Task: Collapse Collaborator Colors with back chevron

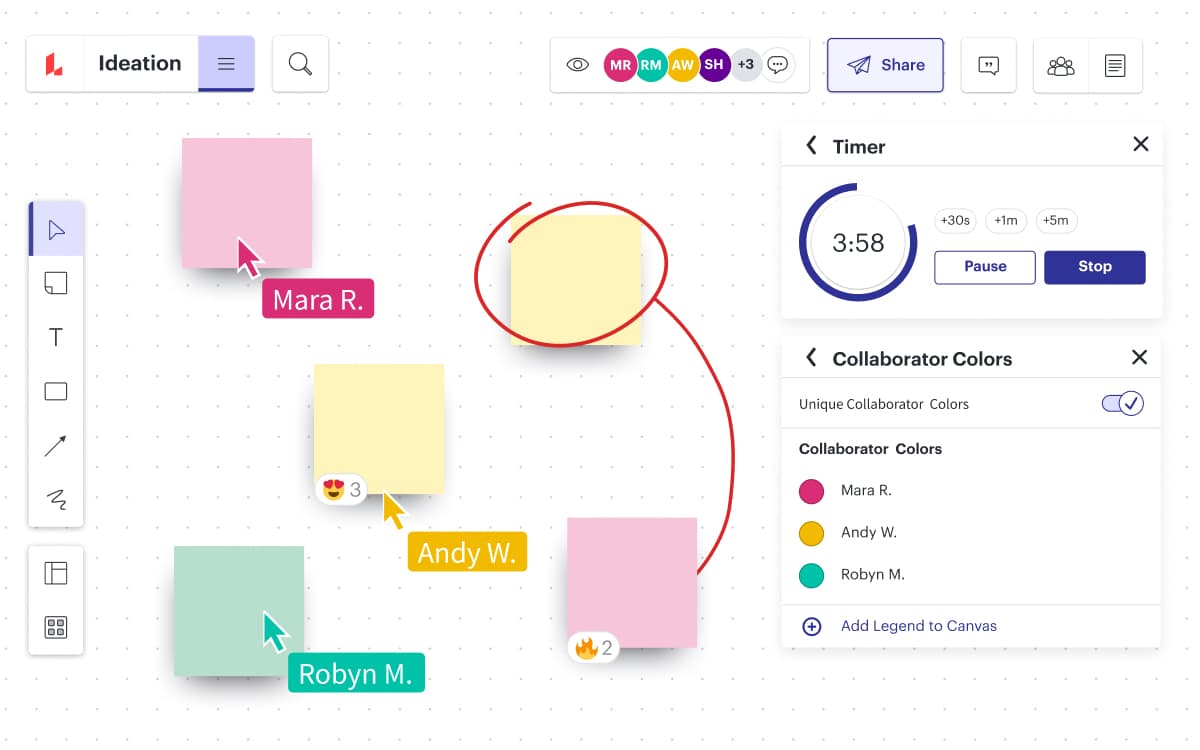Action: click(x=811, y=358)
